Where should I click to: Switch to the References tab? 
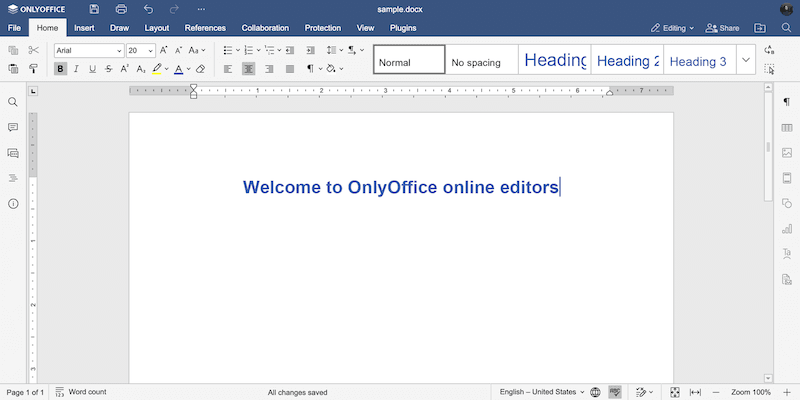[205, 28]
